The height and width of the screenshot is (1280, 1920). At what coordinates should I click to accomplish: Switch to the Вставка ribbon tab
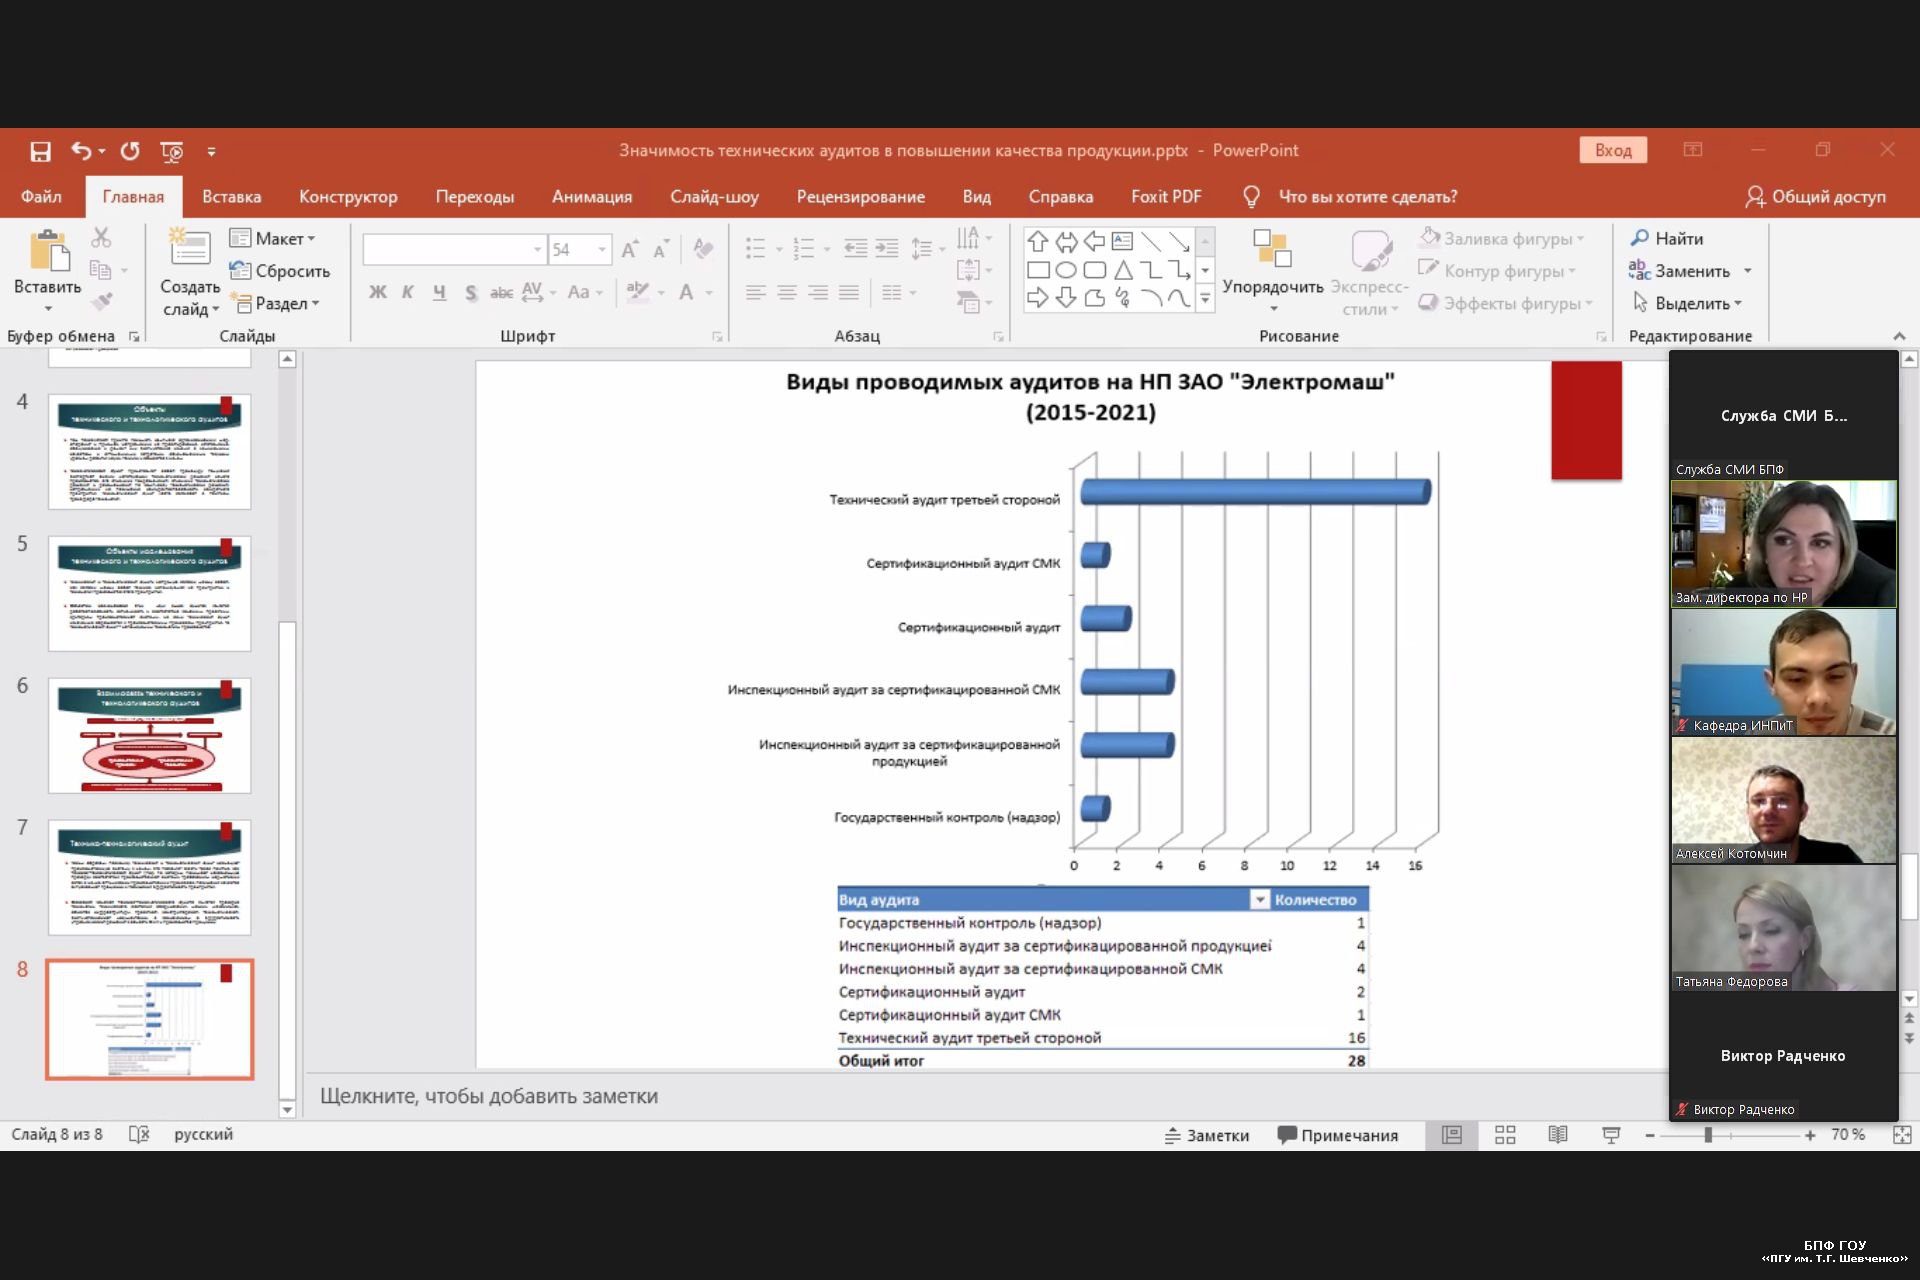click(231, 196)
